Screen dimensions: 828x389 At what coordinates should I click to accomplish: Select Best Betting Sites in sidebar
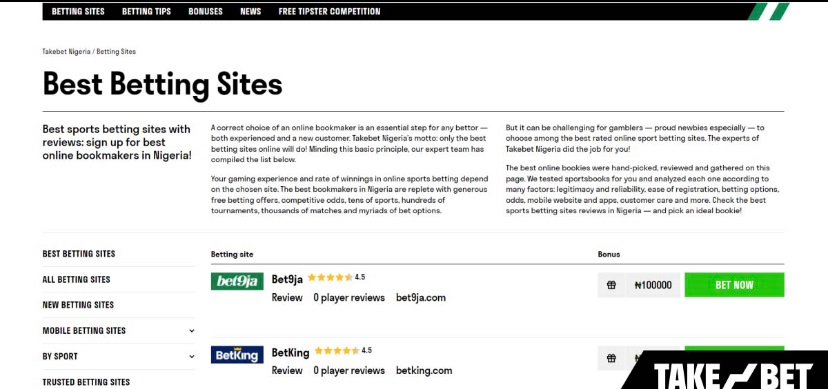[x=79, y=254]
